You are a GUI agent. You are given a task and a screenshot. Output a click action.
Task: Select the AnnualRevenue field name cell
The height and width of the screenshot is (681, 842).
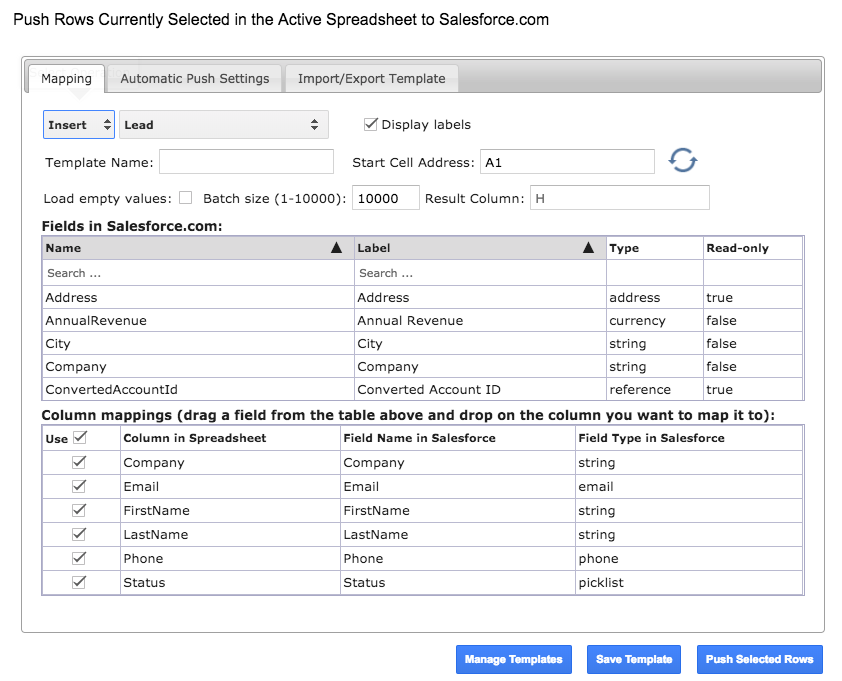[198, 321]
